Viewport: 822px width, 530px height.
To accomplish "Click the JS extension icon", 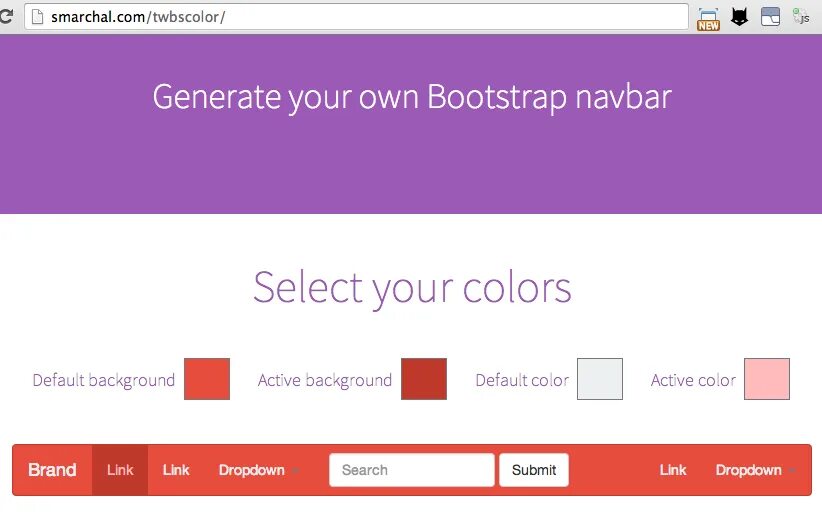I will (x=801, y=16).
